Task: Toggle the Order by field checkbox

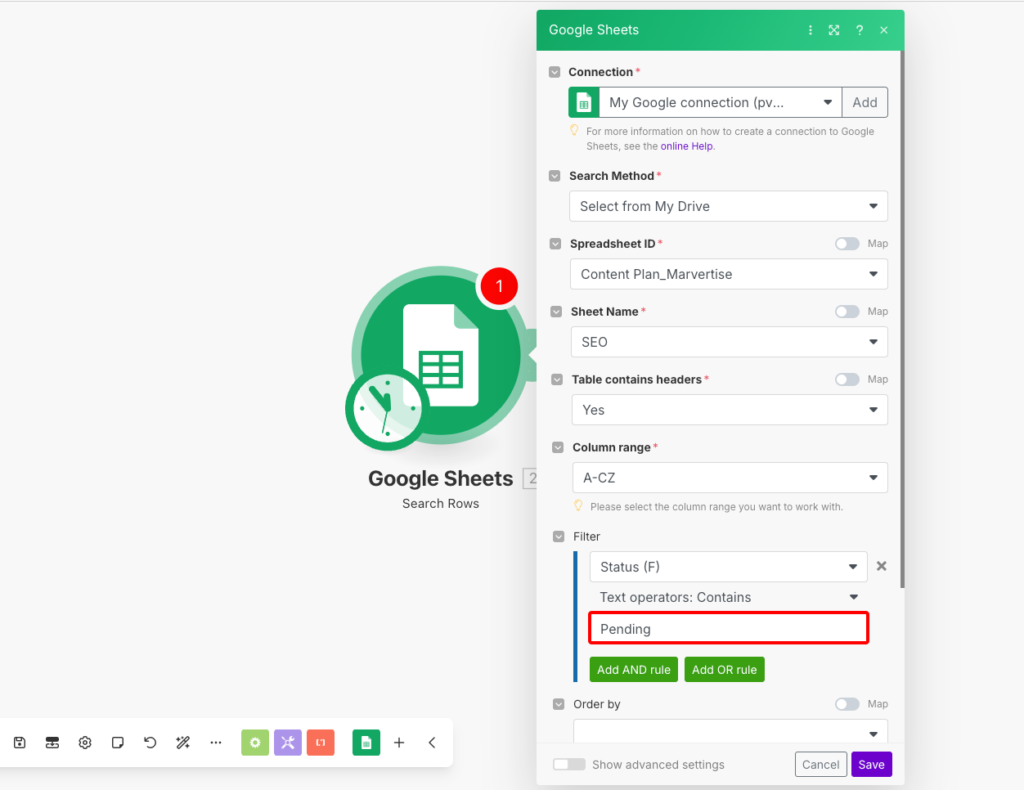Action: point(558,704)
